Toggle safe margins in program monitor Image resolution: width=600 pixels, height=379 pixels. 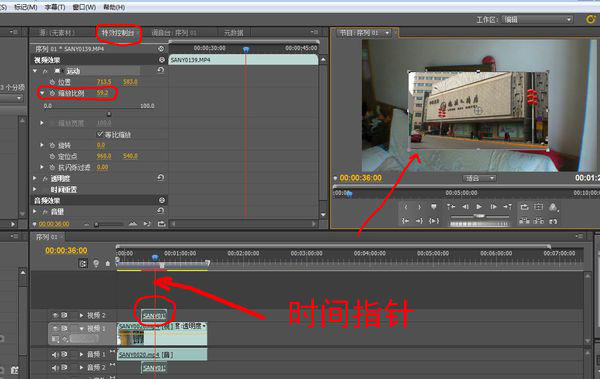[x=538, y=207]
